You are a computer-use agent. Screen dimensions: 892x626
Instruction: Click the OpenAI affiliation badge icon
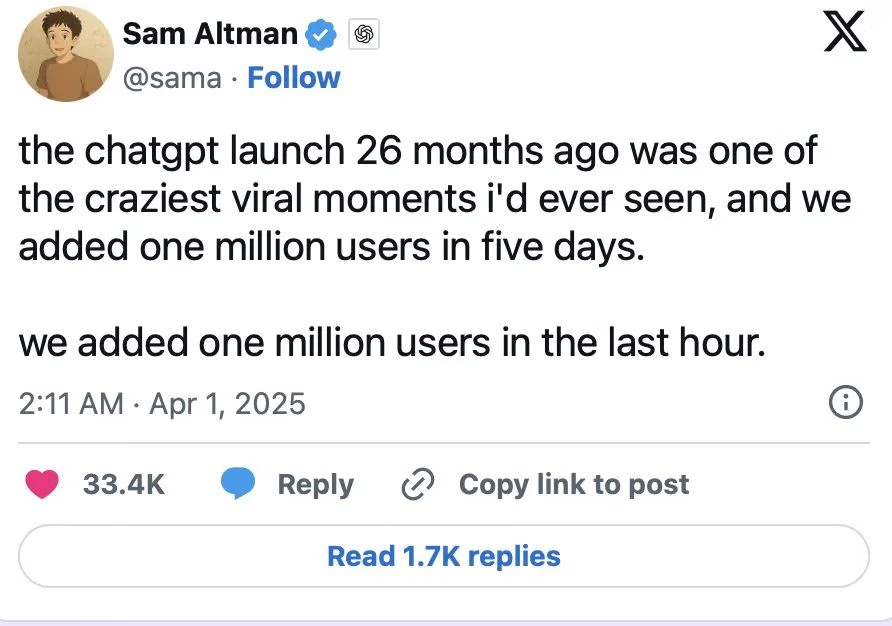[x=363, y=35]
